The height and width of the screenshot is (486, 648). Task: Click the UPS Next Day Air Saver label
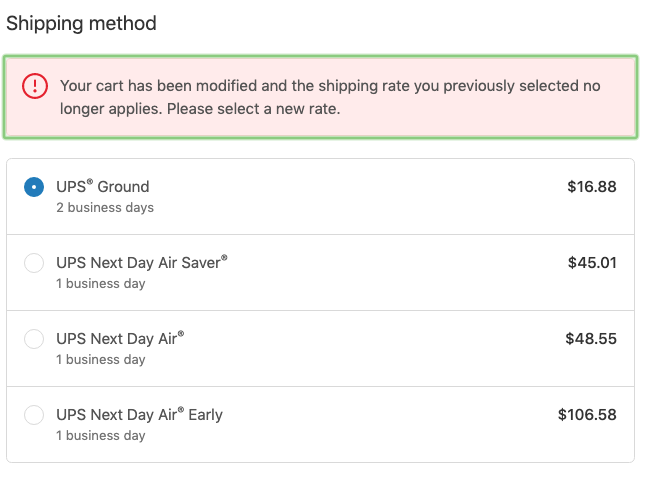pos(142,262)
